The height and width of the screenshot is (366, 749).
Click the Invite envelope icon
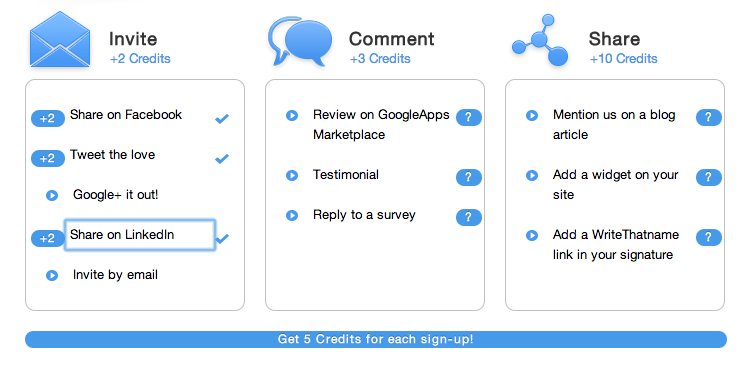(x=60, y=39)
